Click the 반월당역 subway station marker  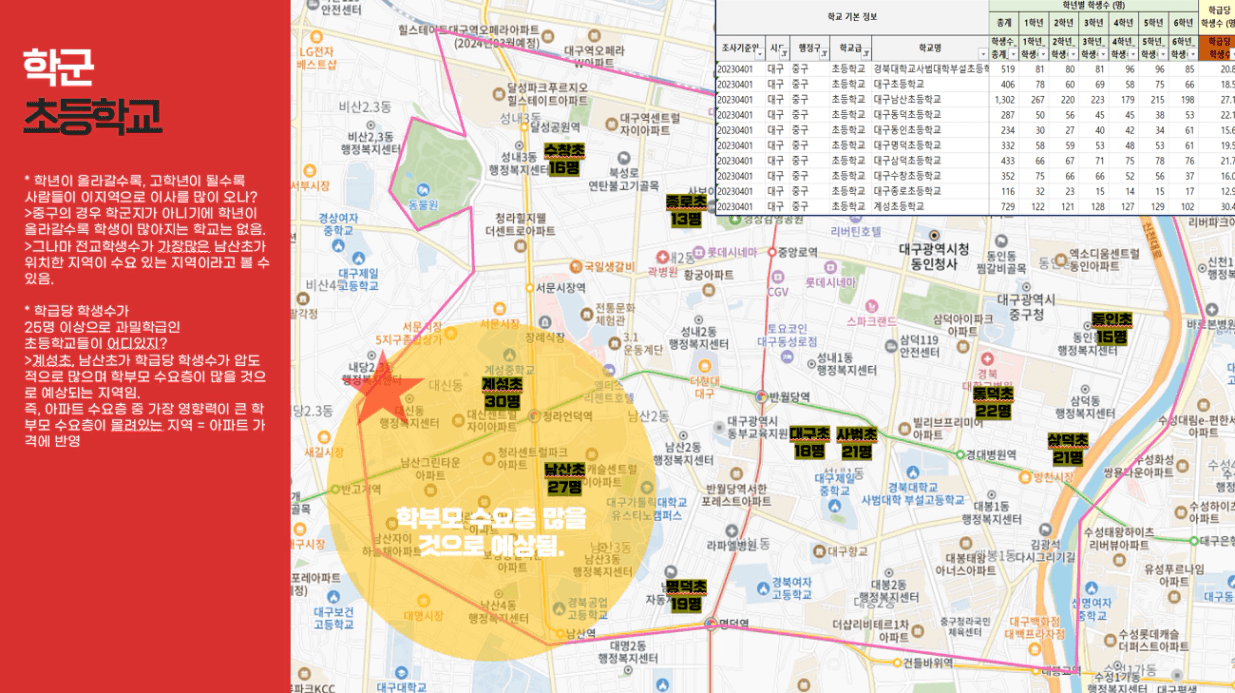tap(762, 396)
